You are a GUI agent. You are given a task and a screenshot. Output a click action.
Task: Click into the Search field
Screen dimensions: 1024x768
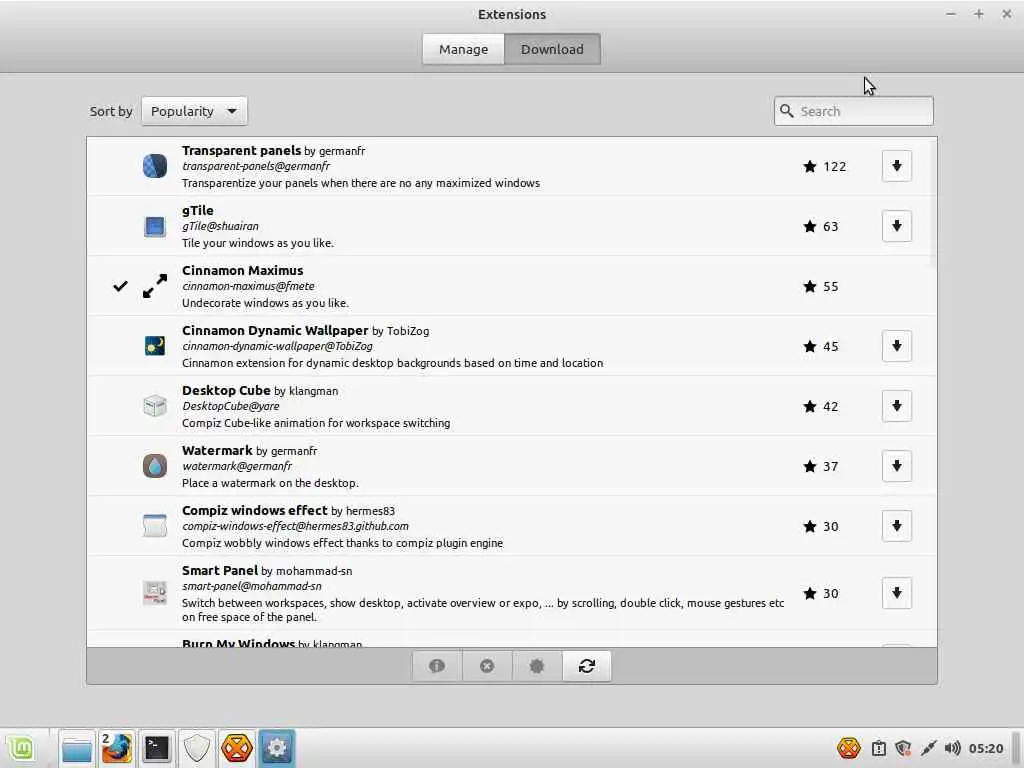[x=854, y=111]
